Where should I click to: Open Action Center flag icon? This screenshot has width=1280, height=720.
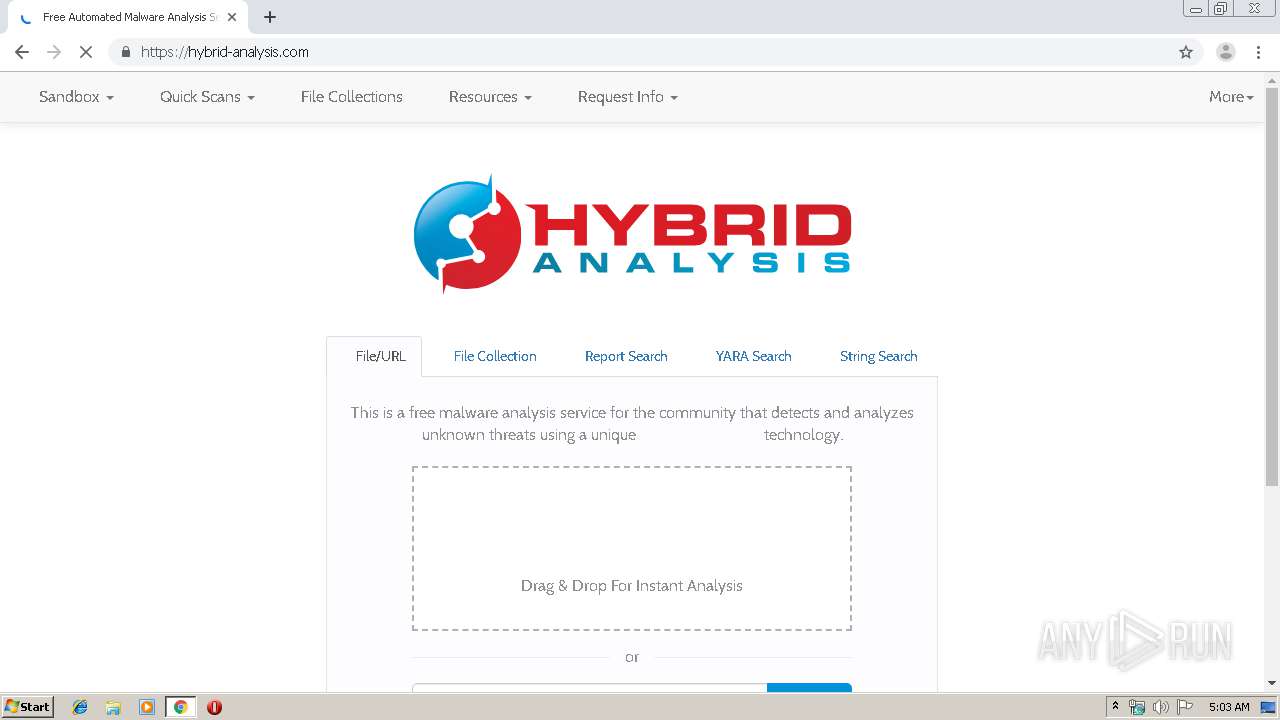pyautogui.click(x=1184, y=707)
